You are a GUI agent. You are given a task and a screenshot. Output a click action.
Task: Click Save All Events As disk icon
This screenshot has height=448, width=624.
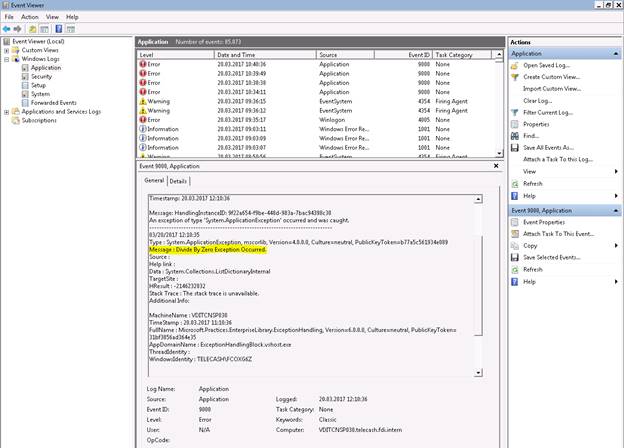[x=515, y=148]
